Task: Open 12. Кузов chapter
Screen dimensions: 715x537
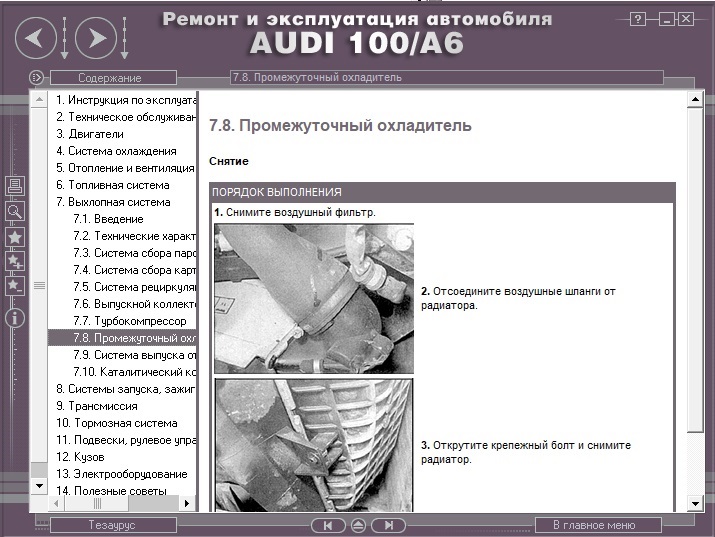Action: coord(80,457)
